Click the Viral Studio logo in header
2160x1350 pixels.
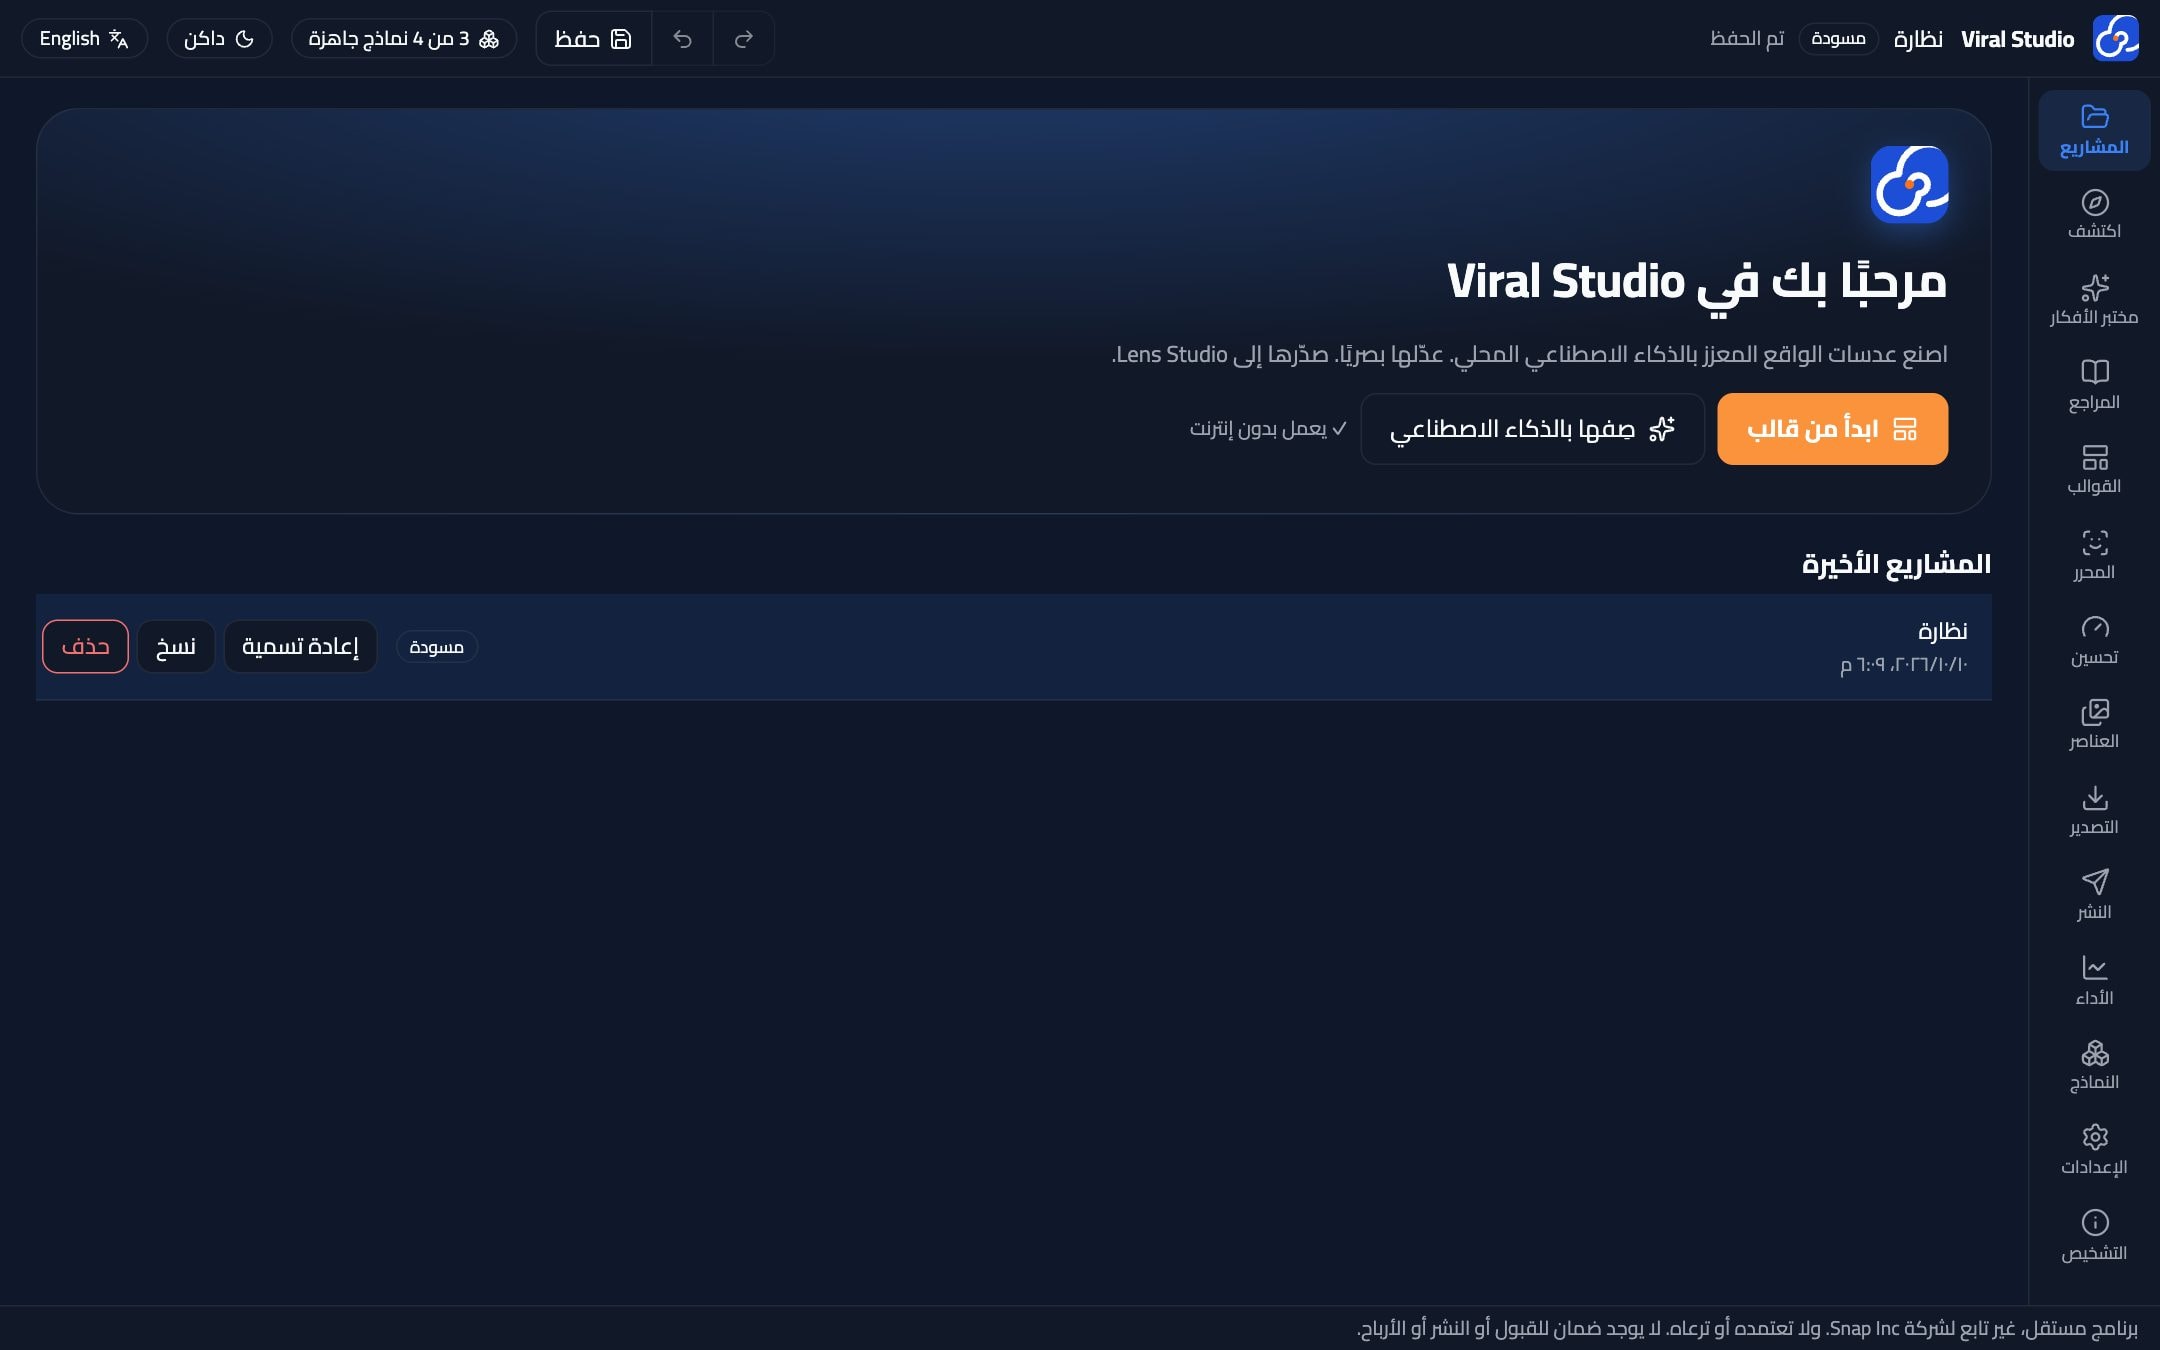click(2116, 39)
